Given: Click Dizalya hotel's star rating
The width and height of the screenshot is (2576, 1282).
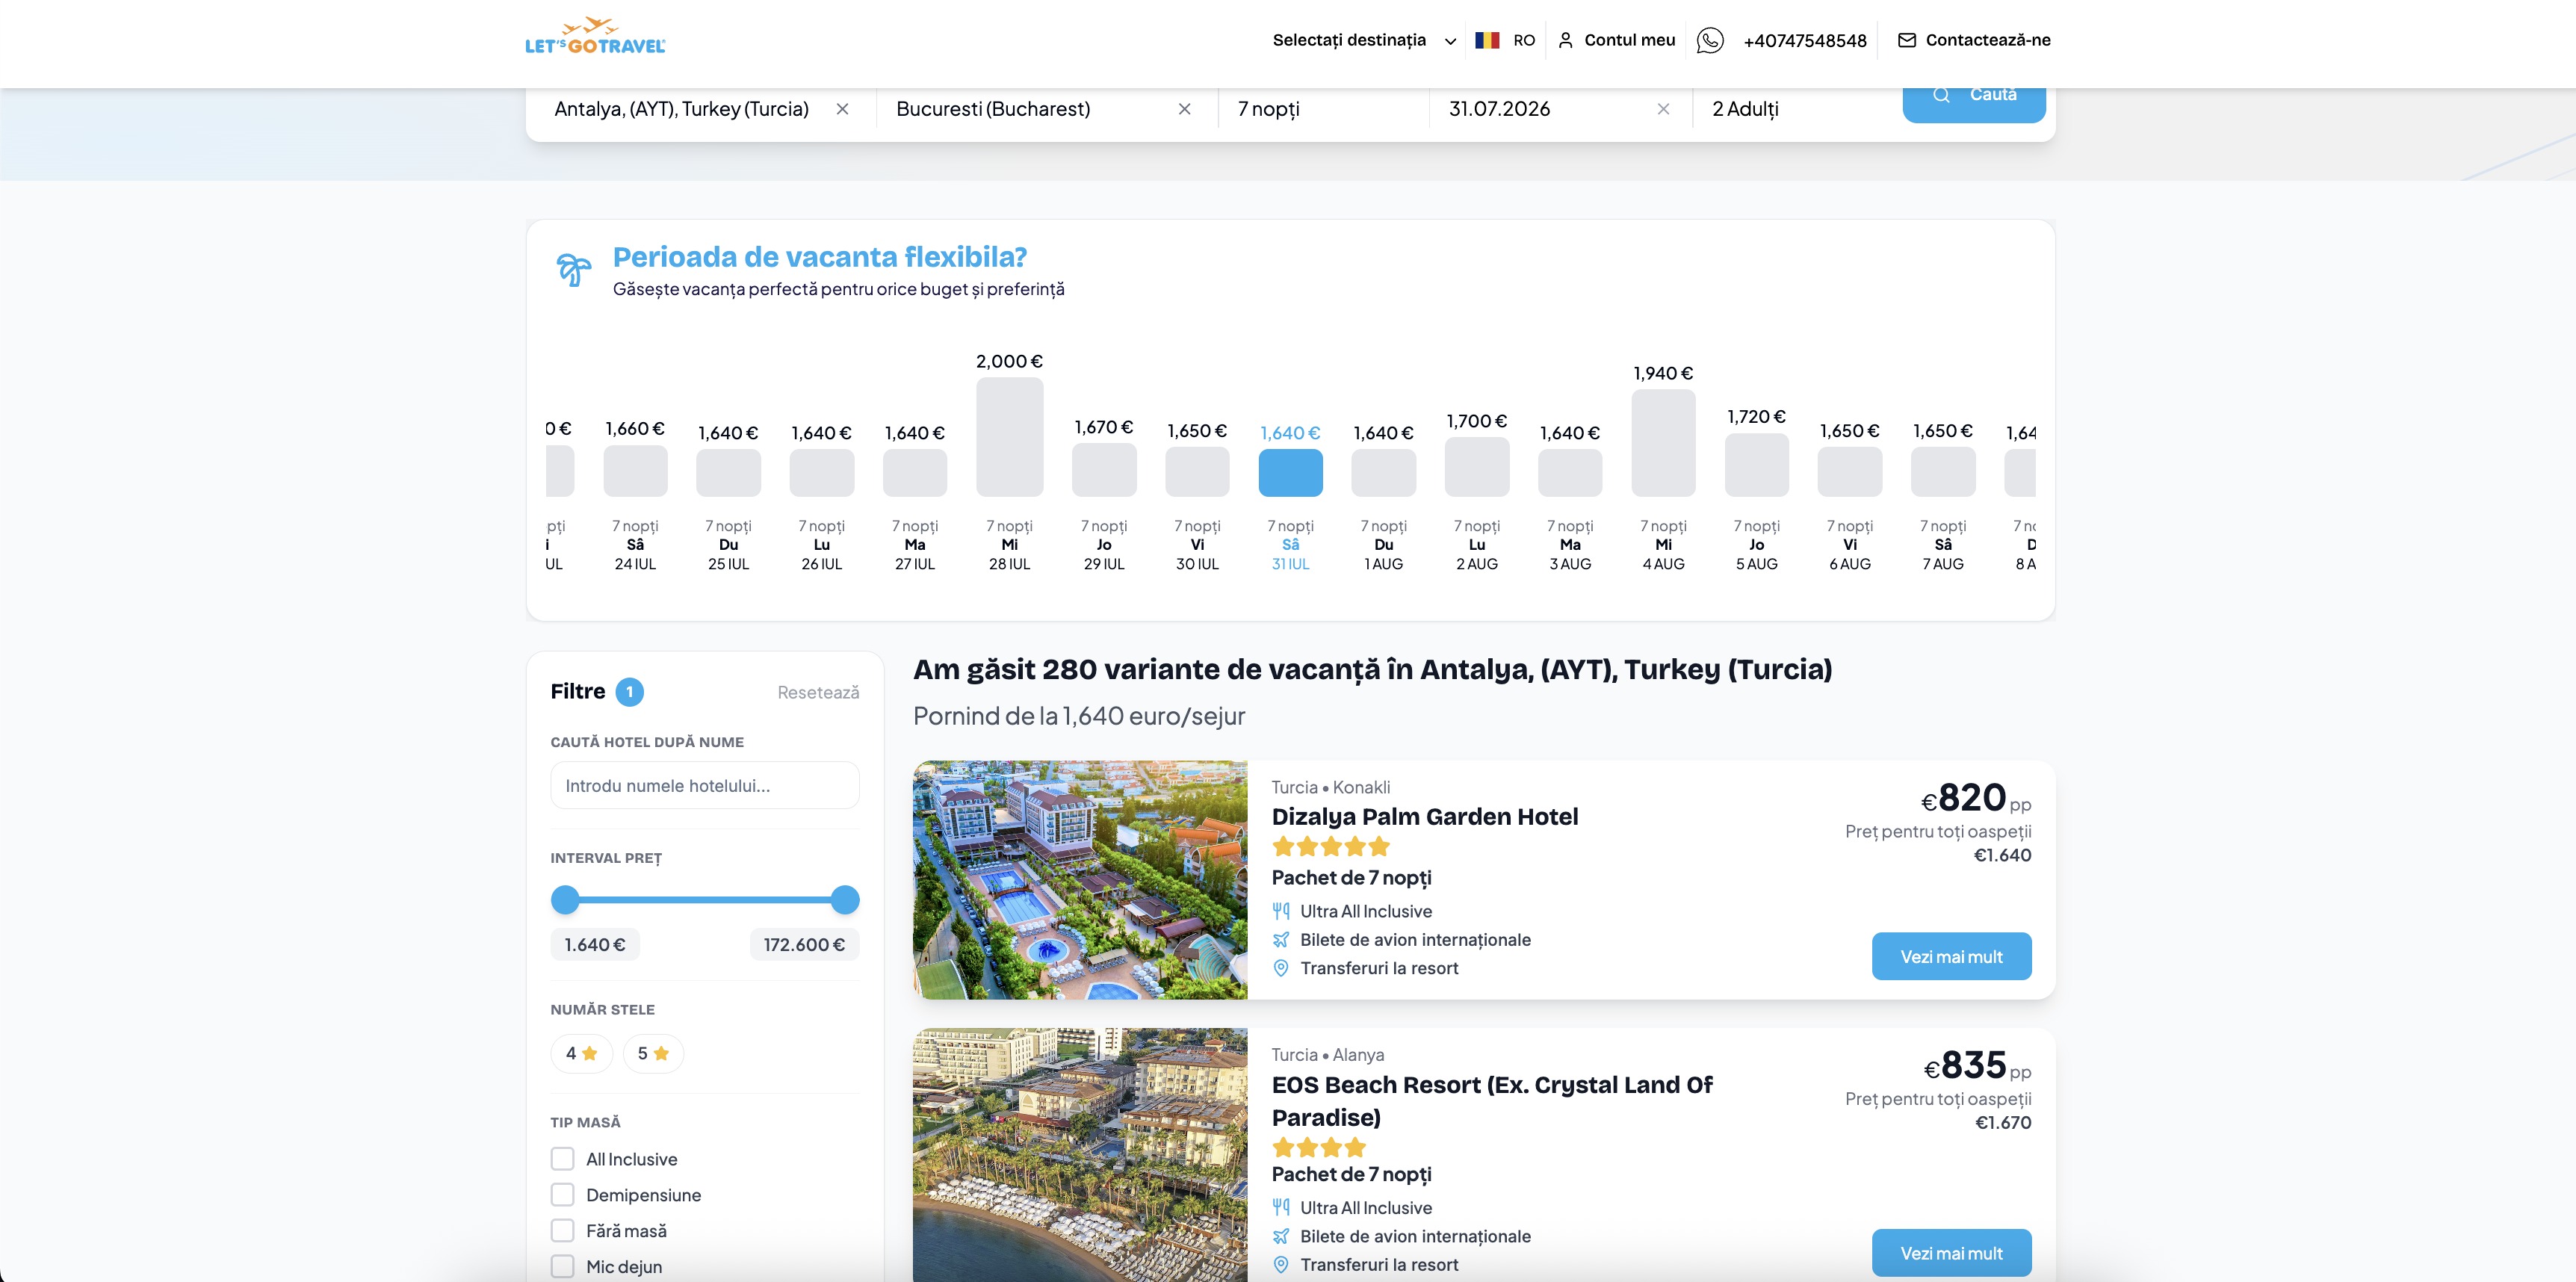Looking at the screenshot, I should (1331, 847).
